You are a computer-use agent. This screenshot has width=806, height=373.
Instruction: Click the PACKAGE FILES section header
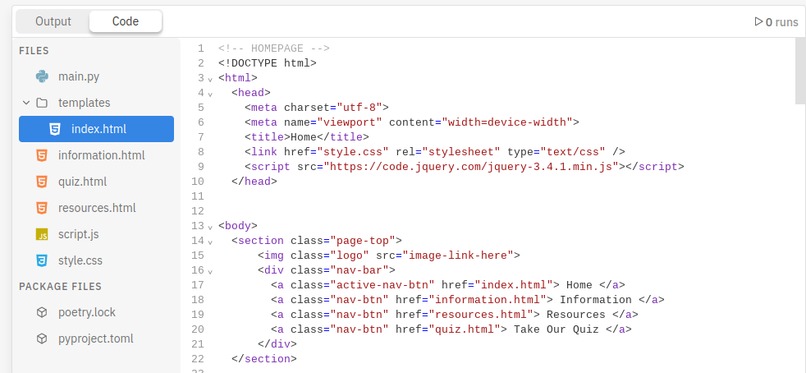point(60,286)
